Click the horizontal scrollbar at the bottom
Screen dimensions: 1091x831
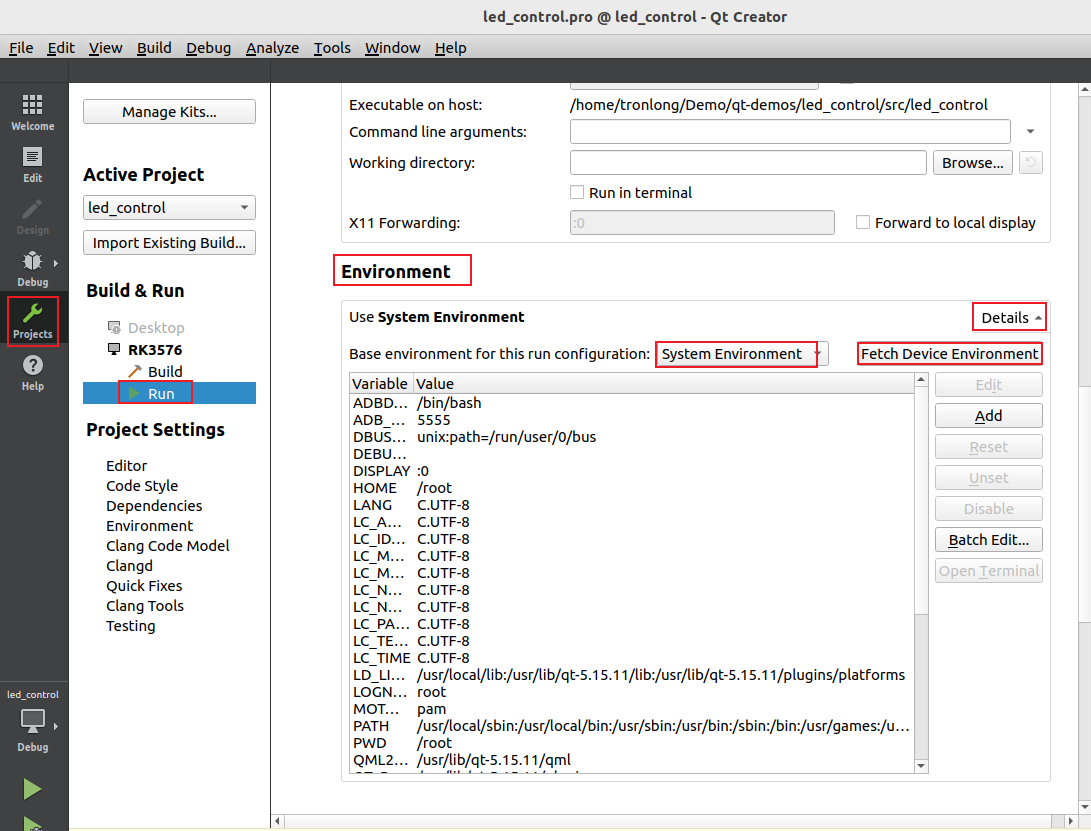click(674, 821)
